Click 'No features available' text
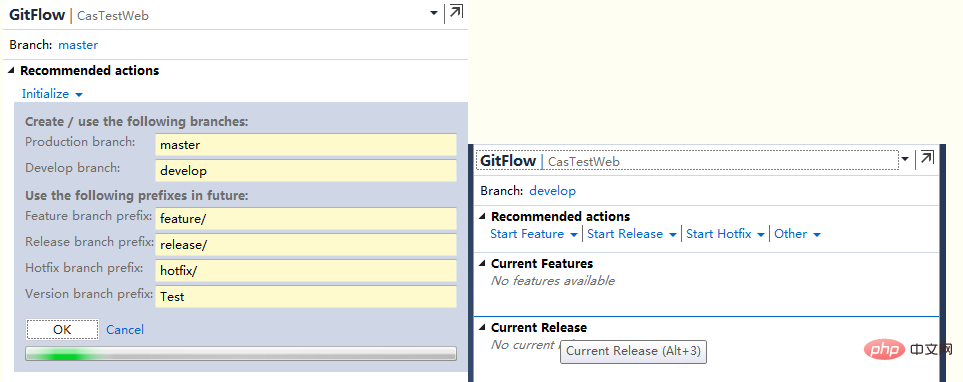963x382 pixels. pyautogui.click(x=553, y=281)
